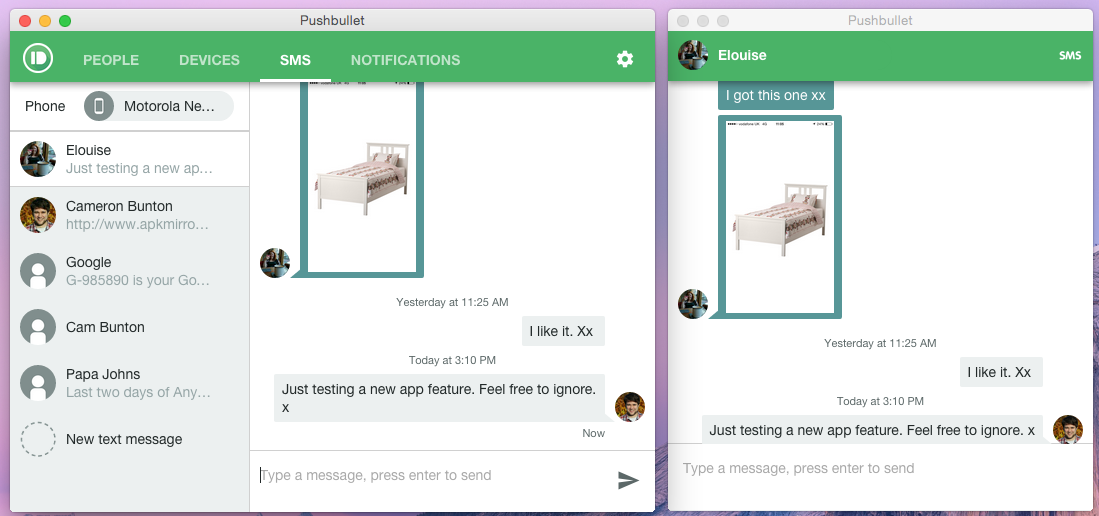Click Google contact's placeholder avatar

point(38,271)
